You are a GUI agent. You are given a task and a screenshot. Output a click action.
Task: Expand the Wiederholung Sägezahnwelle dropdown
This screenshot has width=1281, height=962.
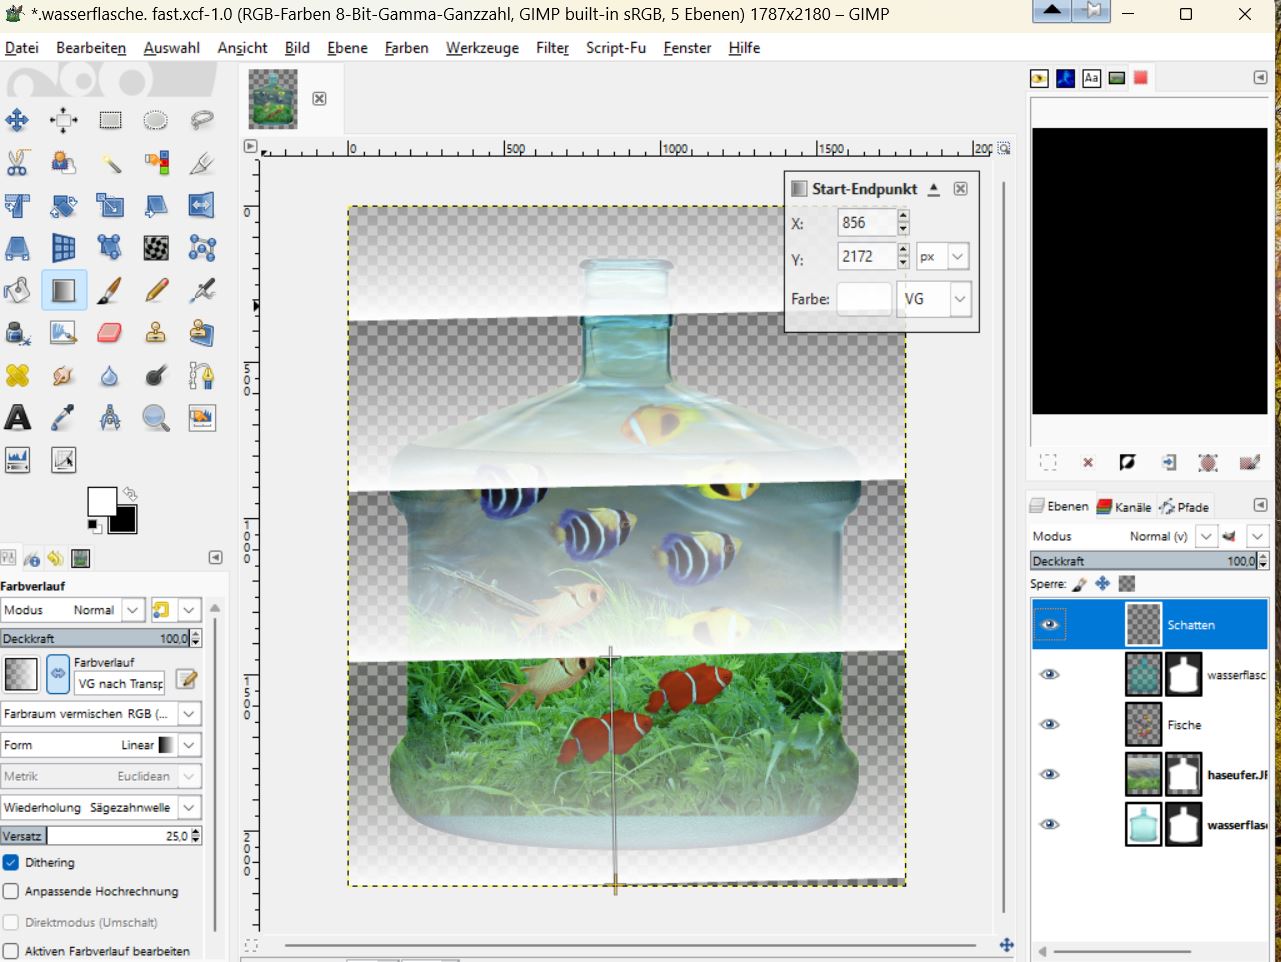189,807
